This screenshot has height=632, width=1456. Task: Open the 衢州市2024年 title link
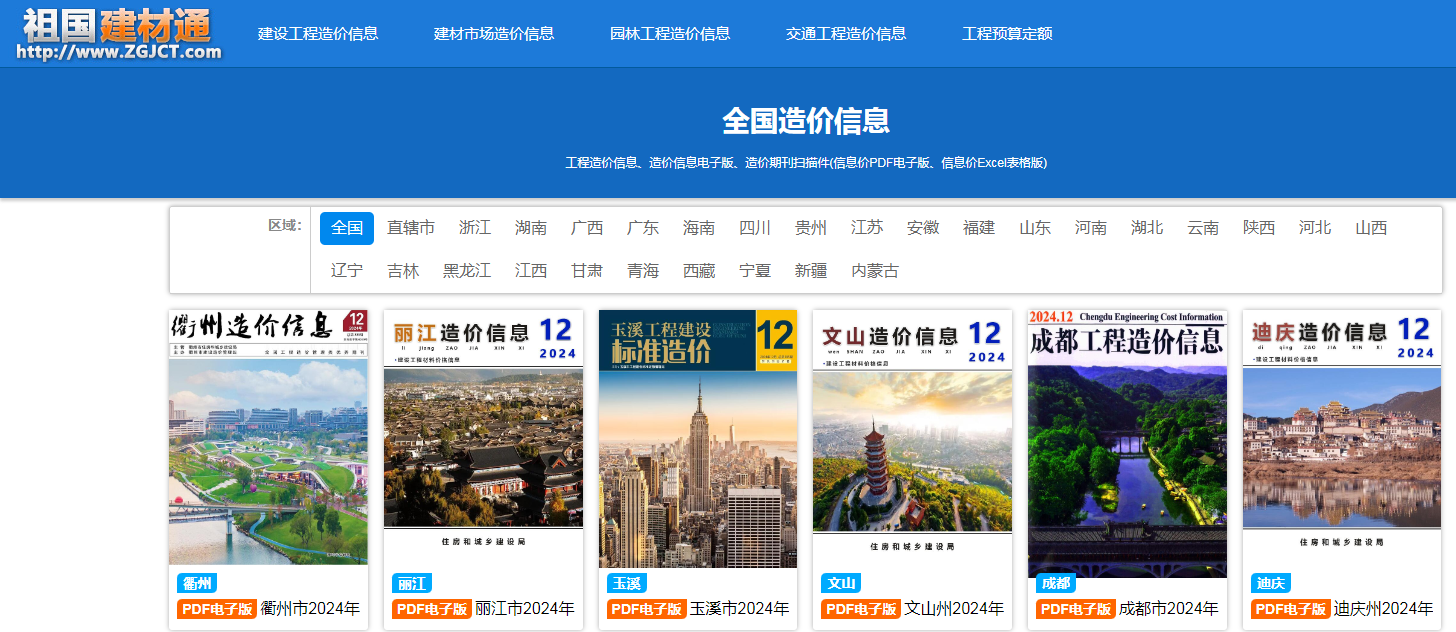tap(310, 608)
